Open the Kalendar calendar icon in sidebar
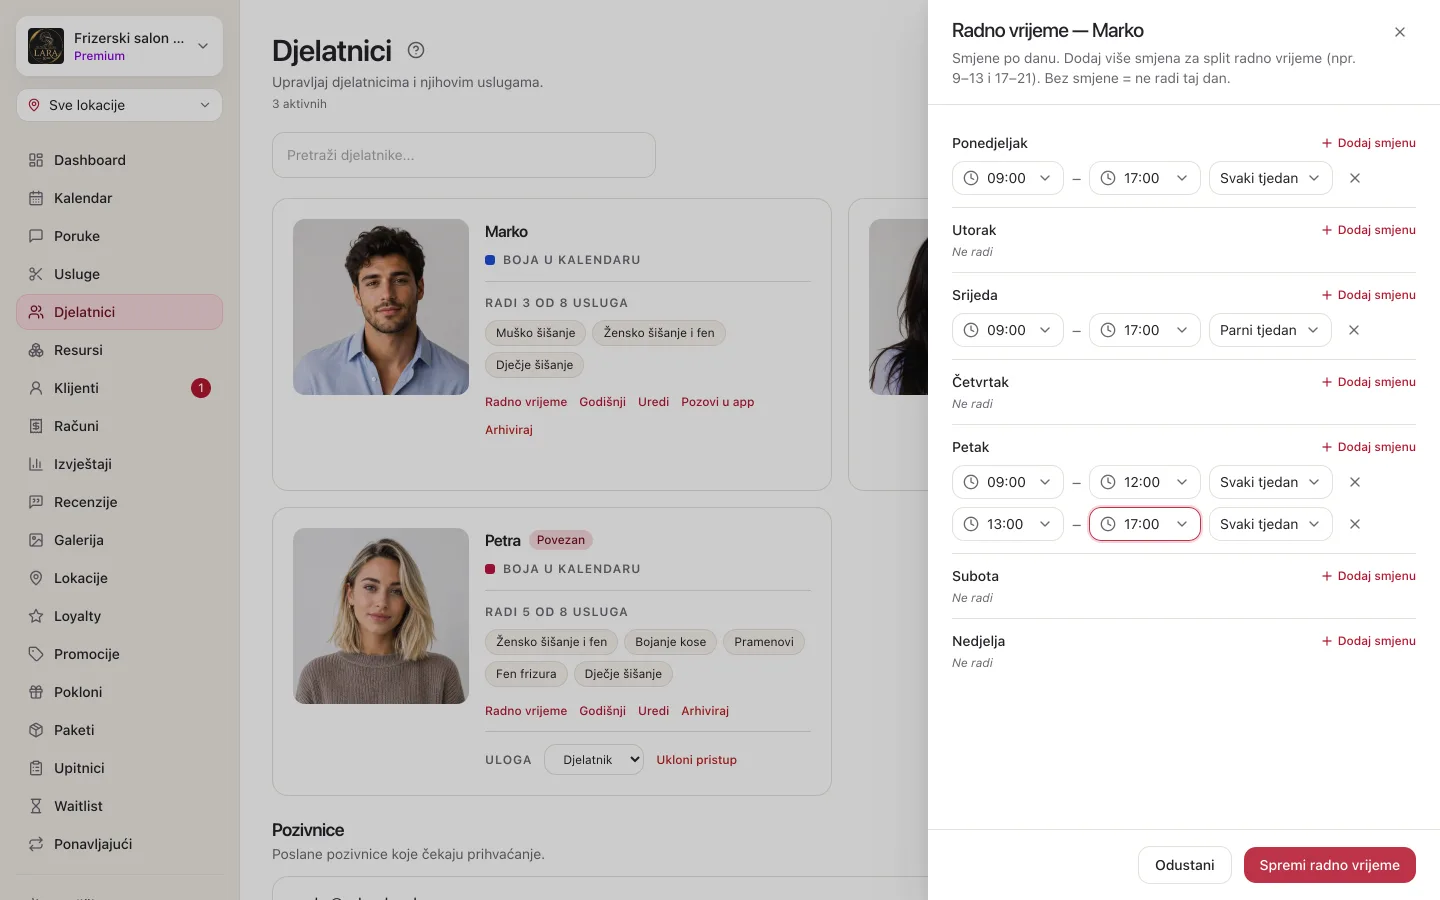 click(x=36, y=198)
